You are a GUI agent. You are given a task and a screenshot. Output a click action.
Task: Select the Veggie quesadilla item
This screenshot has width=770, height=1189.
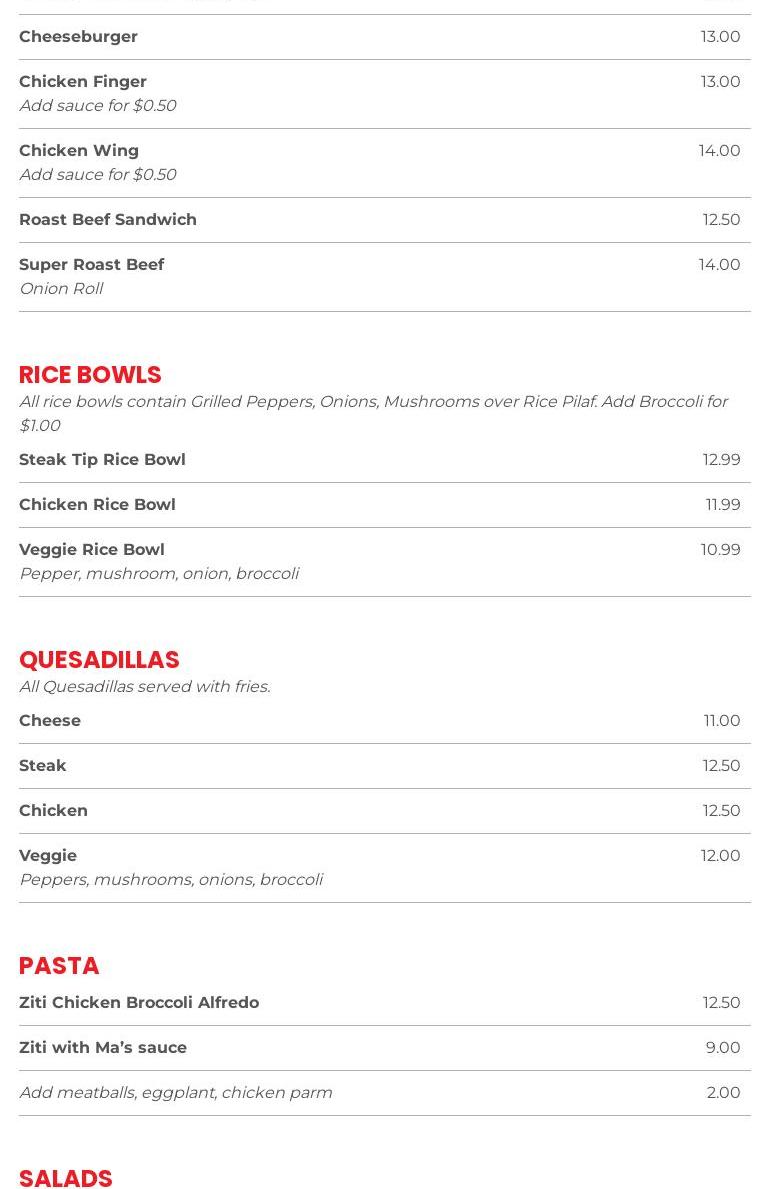(48, 856)
